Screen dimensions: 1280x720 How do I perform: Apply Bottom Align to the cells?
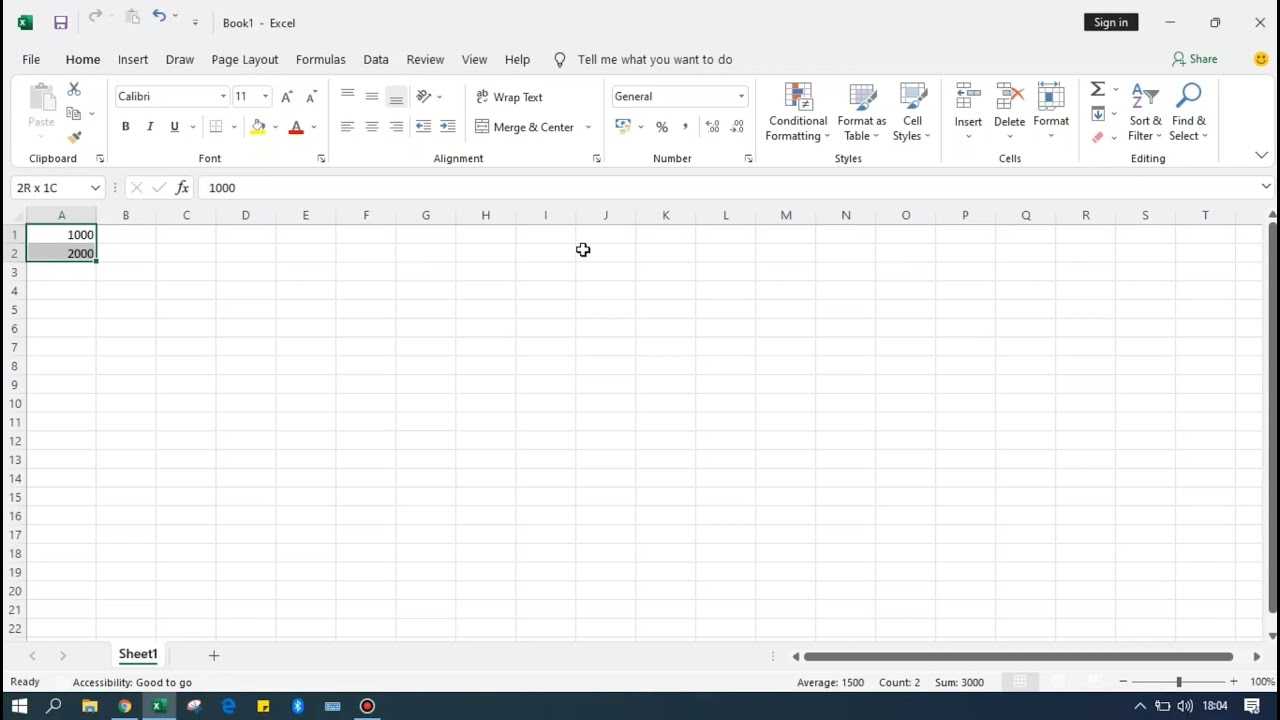[396, 96]
